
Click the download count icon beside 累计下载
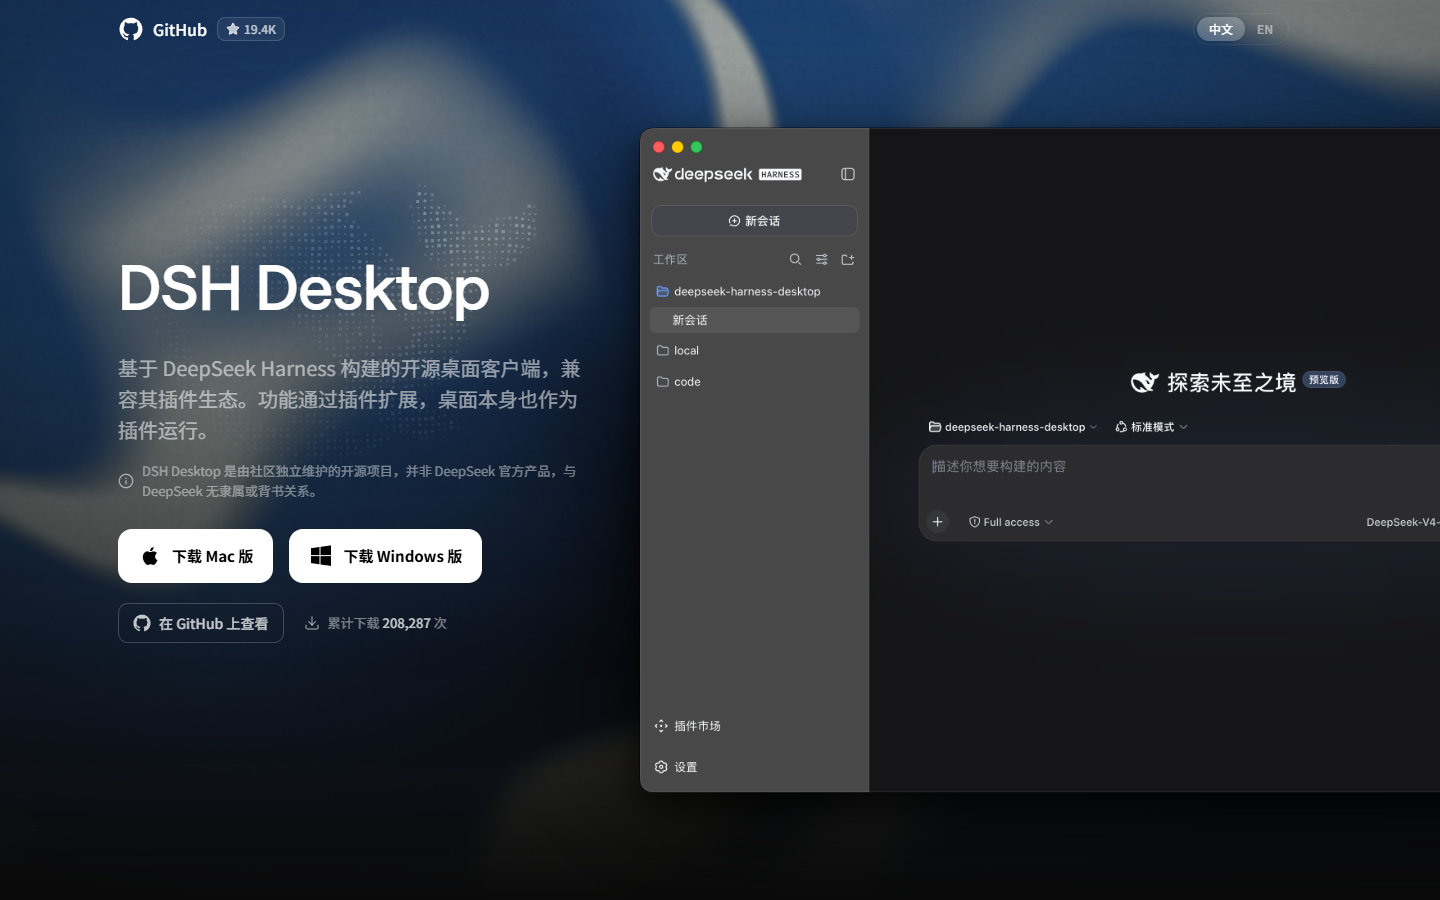click(312, 623)
